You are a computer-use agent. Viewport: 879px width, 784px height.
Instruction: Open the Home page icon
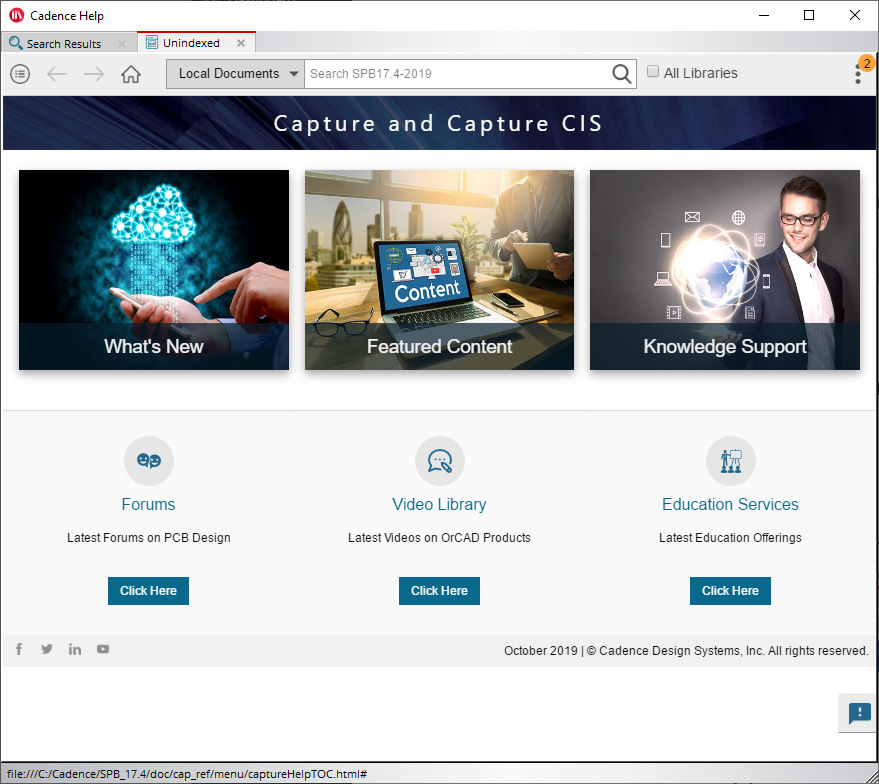(131, 74)
